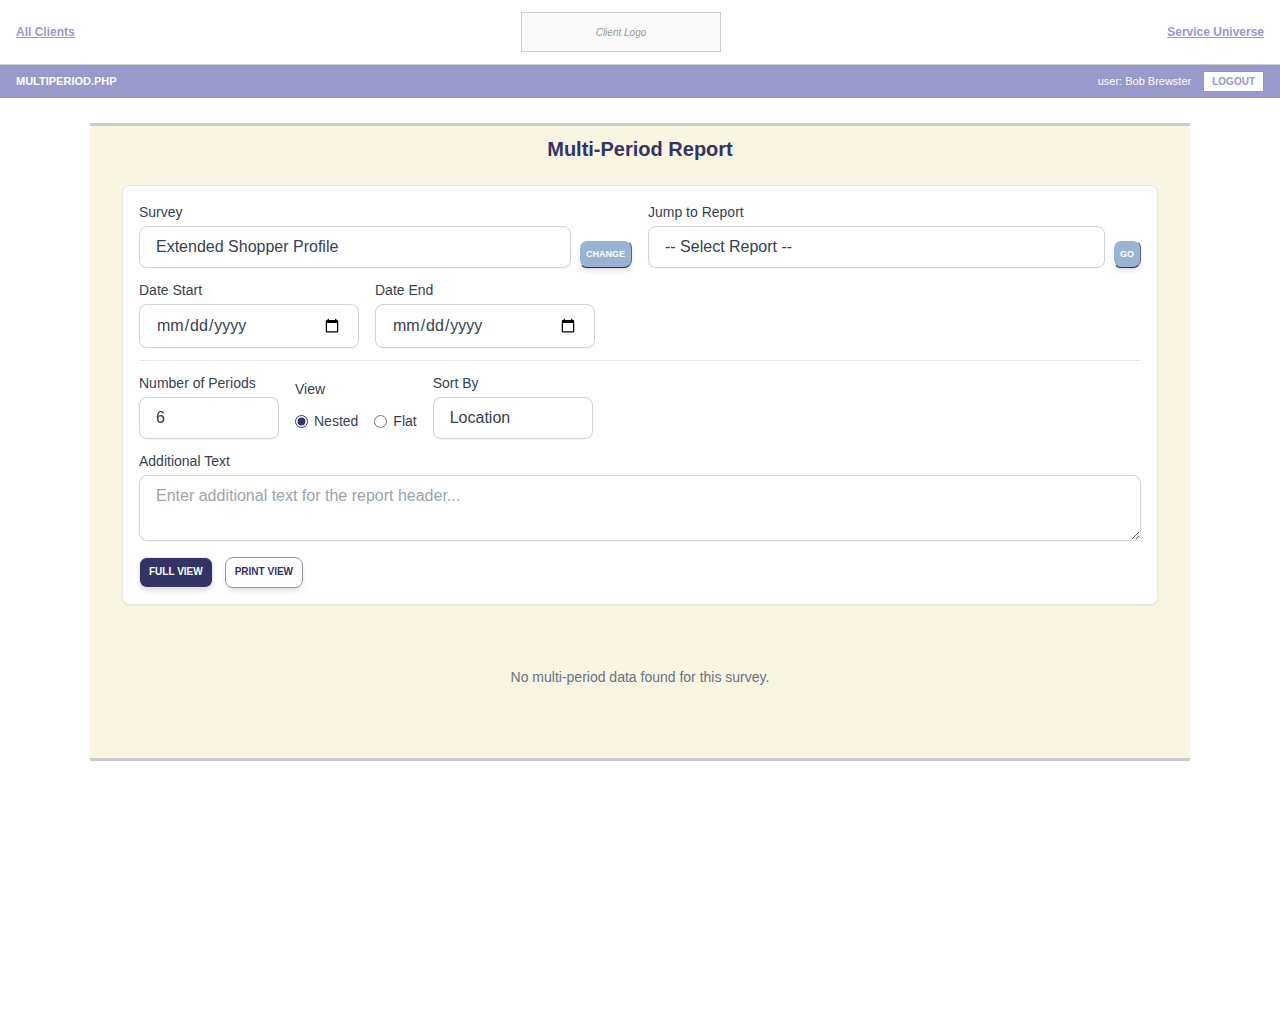1280x1023 pixels.
Task: Click the Date End input field
Action: 485,326
